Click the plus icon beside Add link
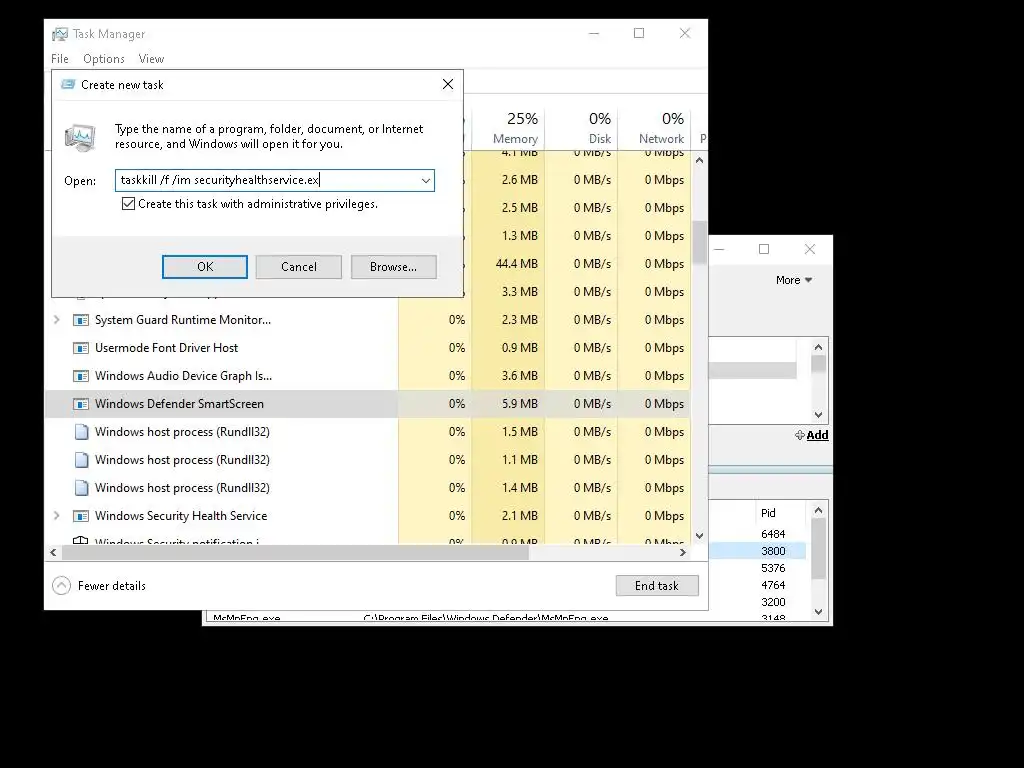The width and height of the screenshot is (1024, 768). (799, 435)
